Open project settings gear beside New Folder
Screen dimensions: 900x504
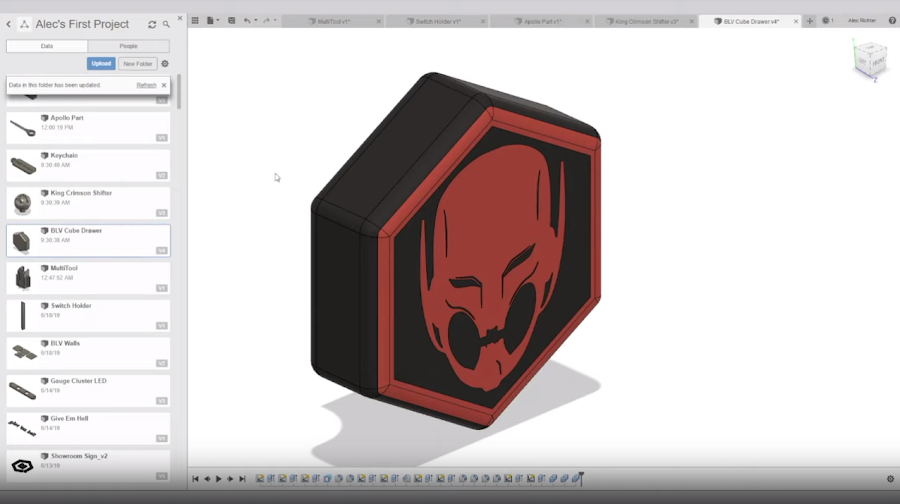[x=165, y=64]
